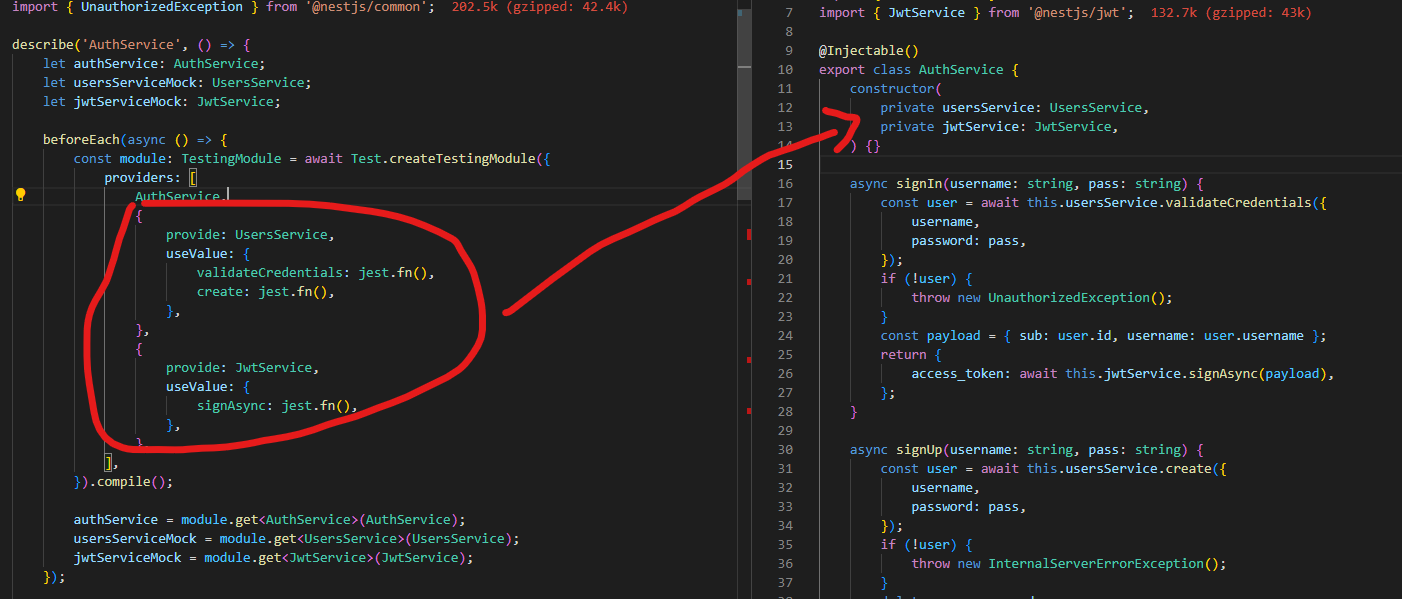Image resolution: width=1402 pixels, height=599 pixels.
Task: Click the '132.7k (gzipped: 43k)' import cost text
Action: click(1231, 13)
